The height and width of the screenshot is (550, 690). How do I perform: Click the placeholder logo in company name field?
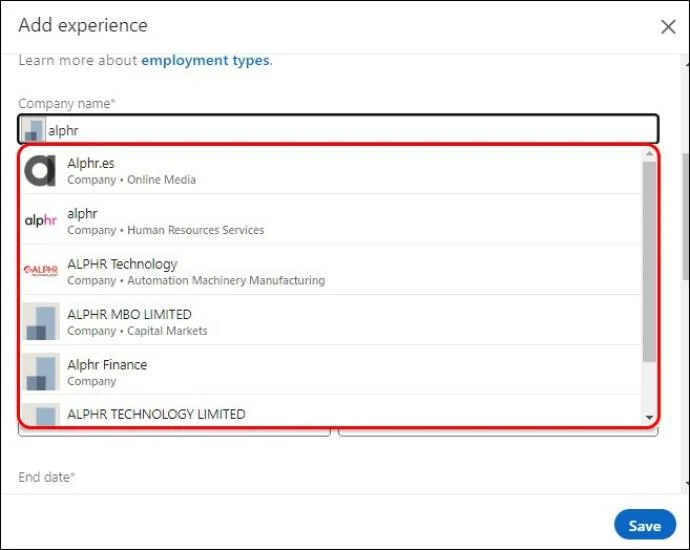[x=33, y=129]
